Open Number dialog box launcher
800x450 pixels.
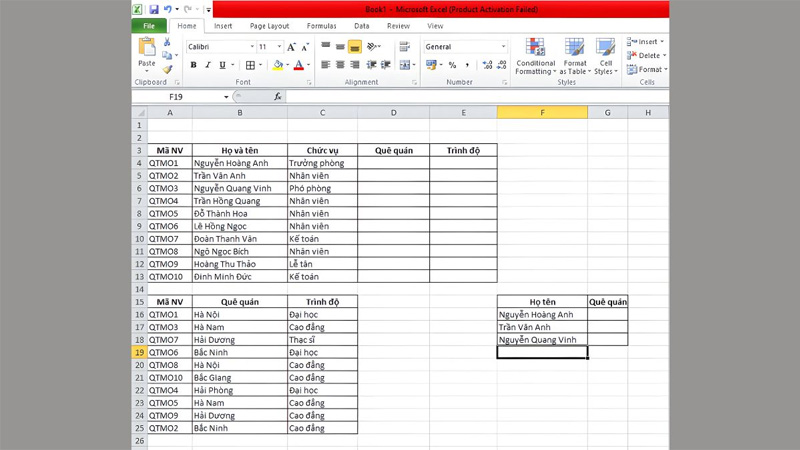[x=504, y=82]
